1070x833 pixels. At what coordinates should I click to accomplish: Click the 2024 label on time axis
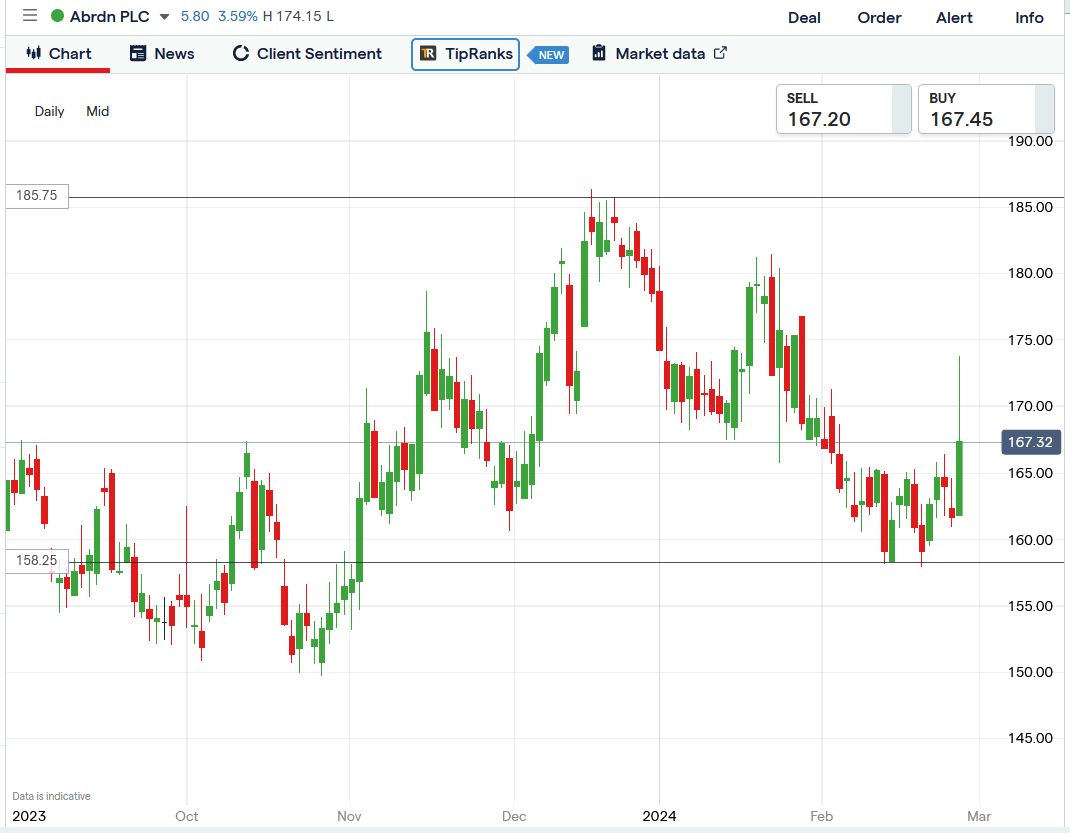click(x=659, y=816)
